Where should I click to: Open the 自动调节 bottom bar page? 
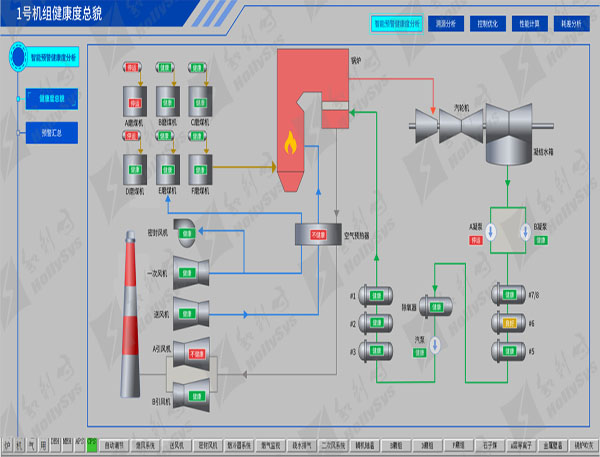114,446
